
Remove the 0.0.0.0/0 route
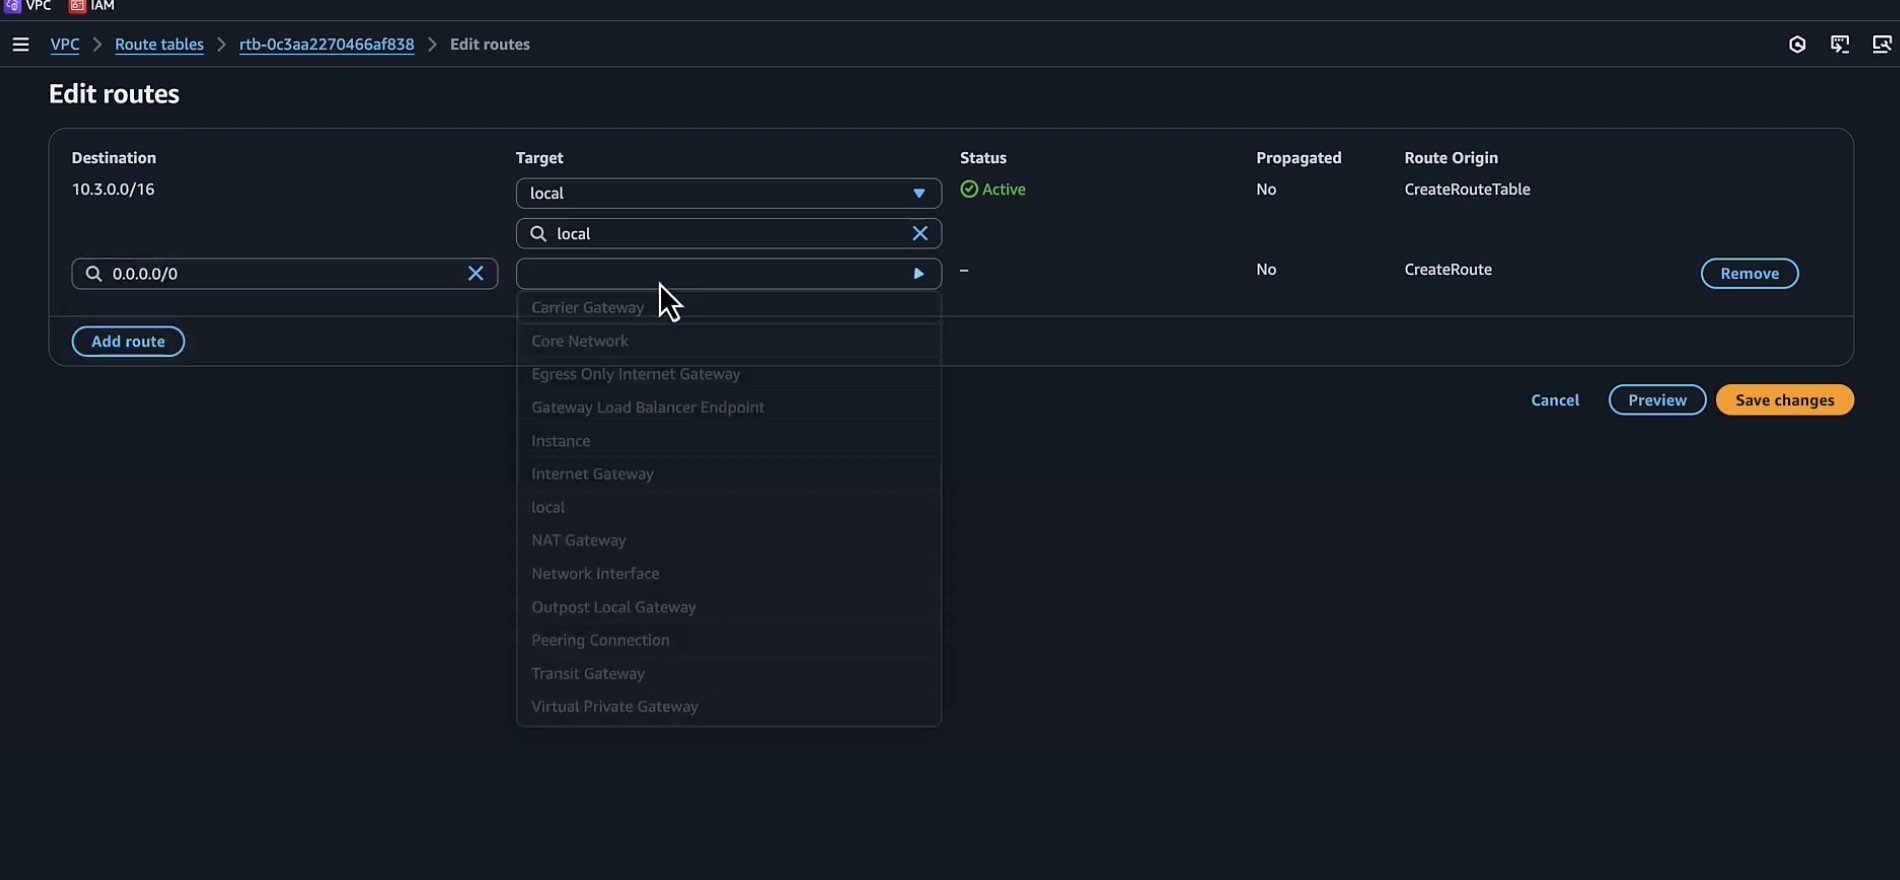tap(1749, 273)
